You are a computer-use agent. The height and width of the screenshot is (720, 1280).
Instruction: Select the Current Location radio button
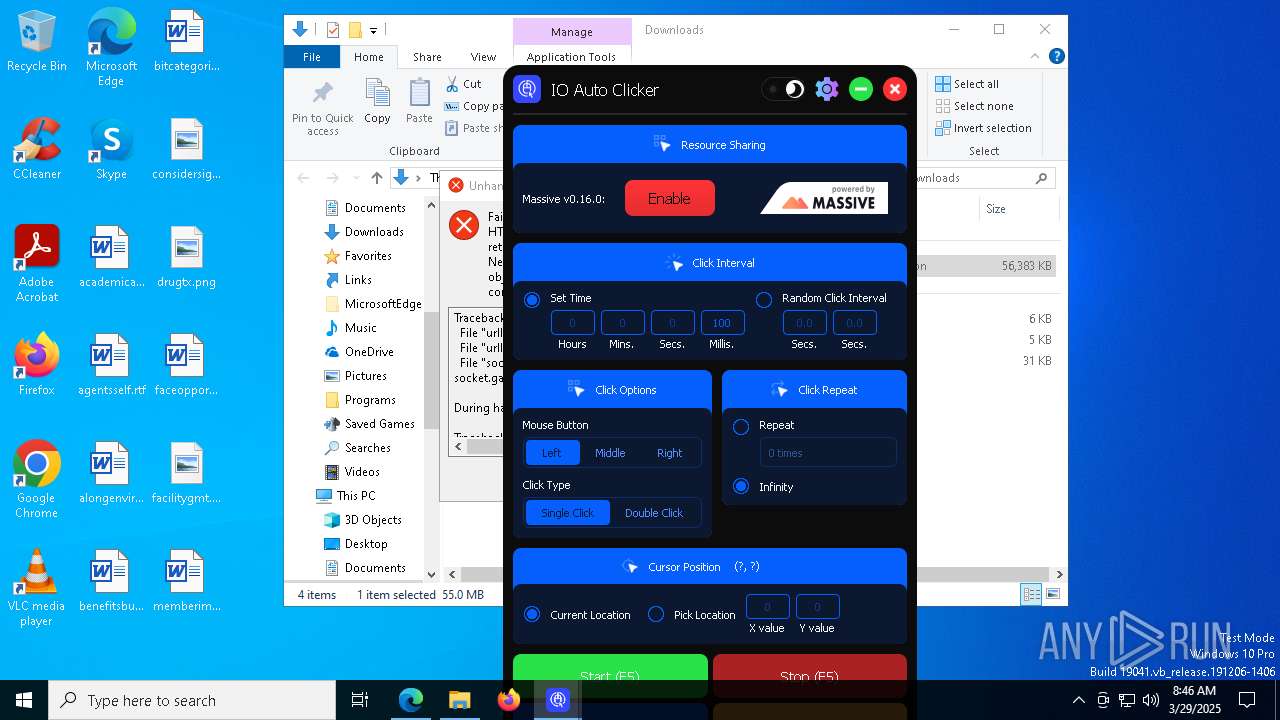coord(532,614)
